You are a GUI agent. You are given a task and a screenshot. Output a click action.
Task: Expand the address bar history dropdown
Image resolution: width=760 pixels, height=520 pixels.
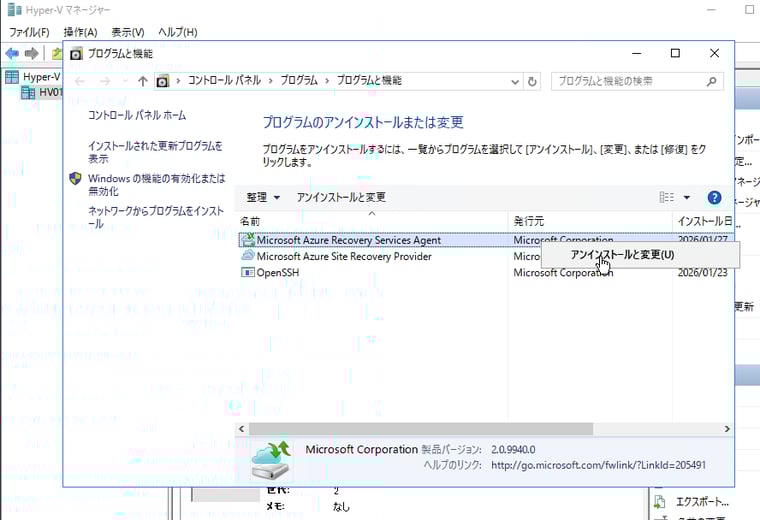tap(515, 82)
